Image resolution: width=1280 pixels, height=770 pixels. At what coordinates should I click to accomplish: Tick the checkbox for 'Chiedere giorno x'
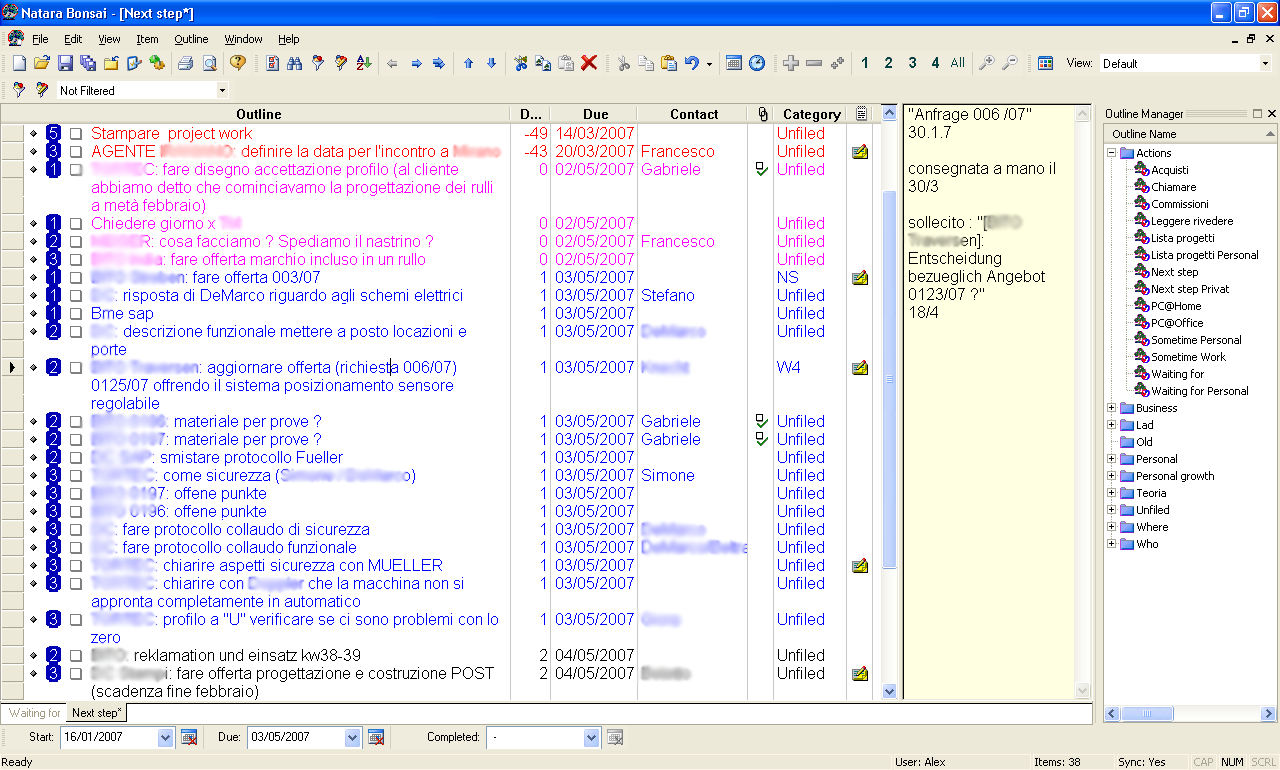coord(75,224)
